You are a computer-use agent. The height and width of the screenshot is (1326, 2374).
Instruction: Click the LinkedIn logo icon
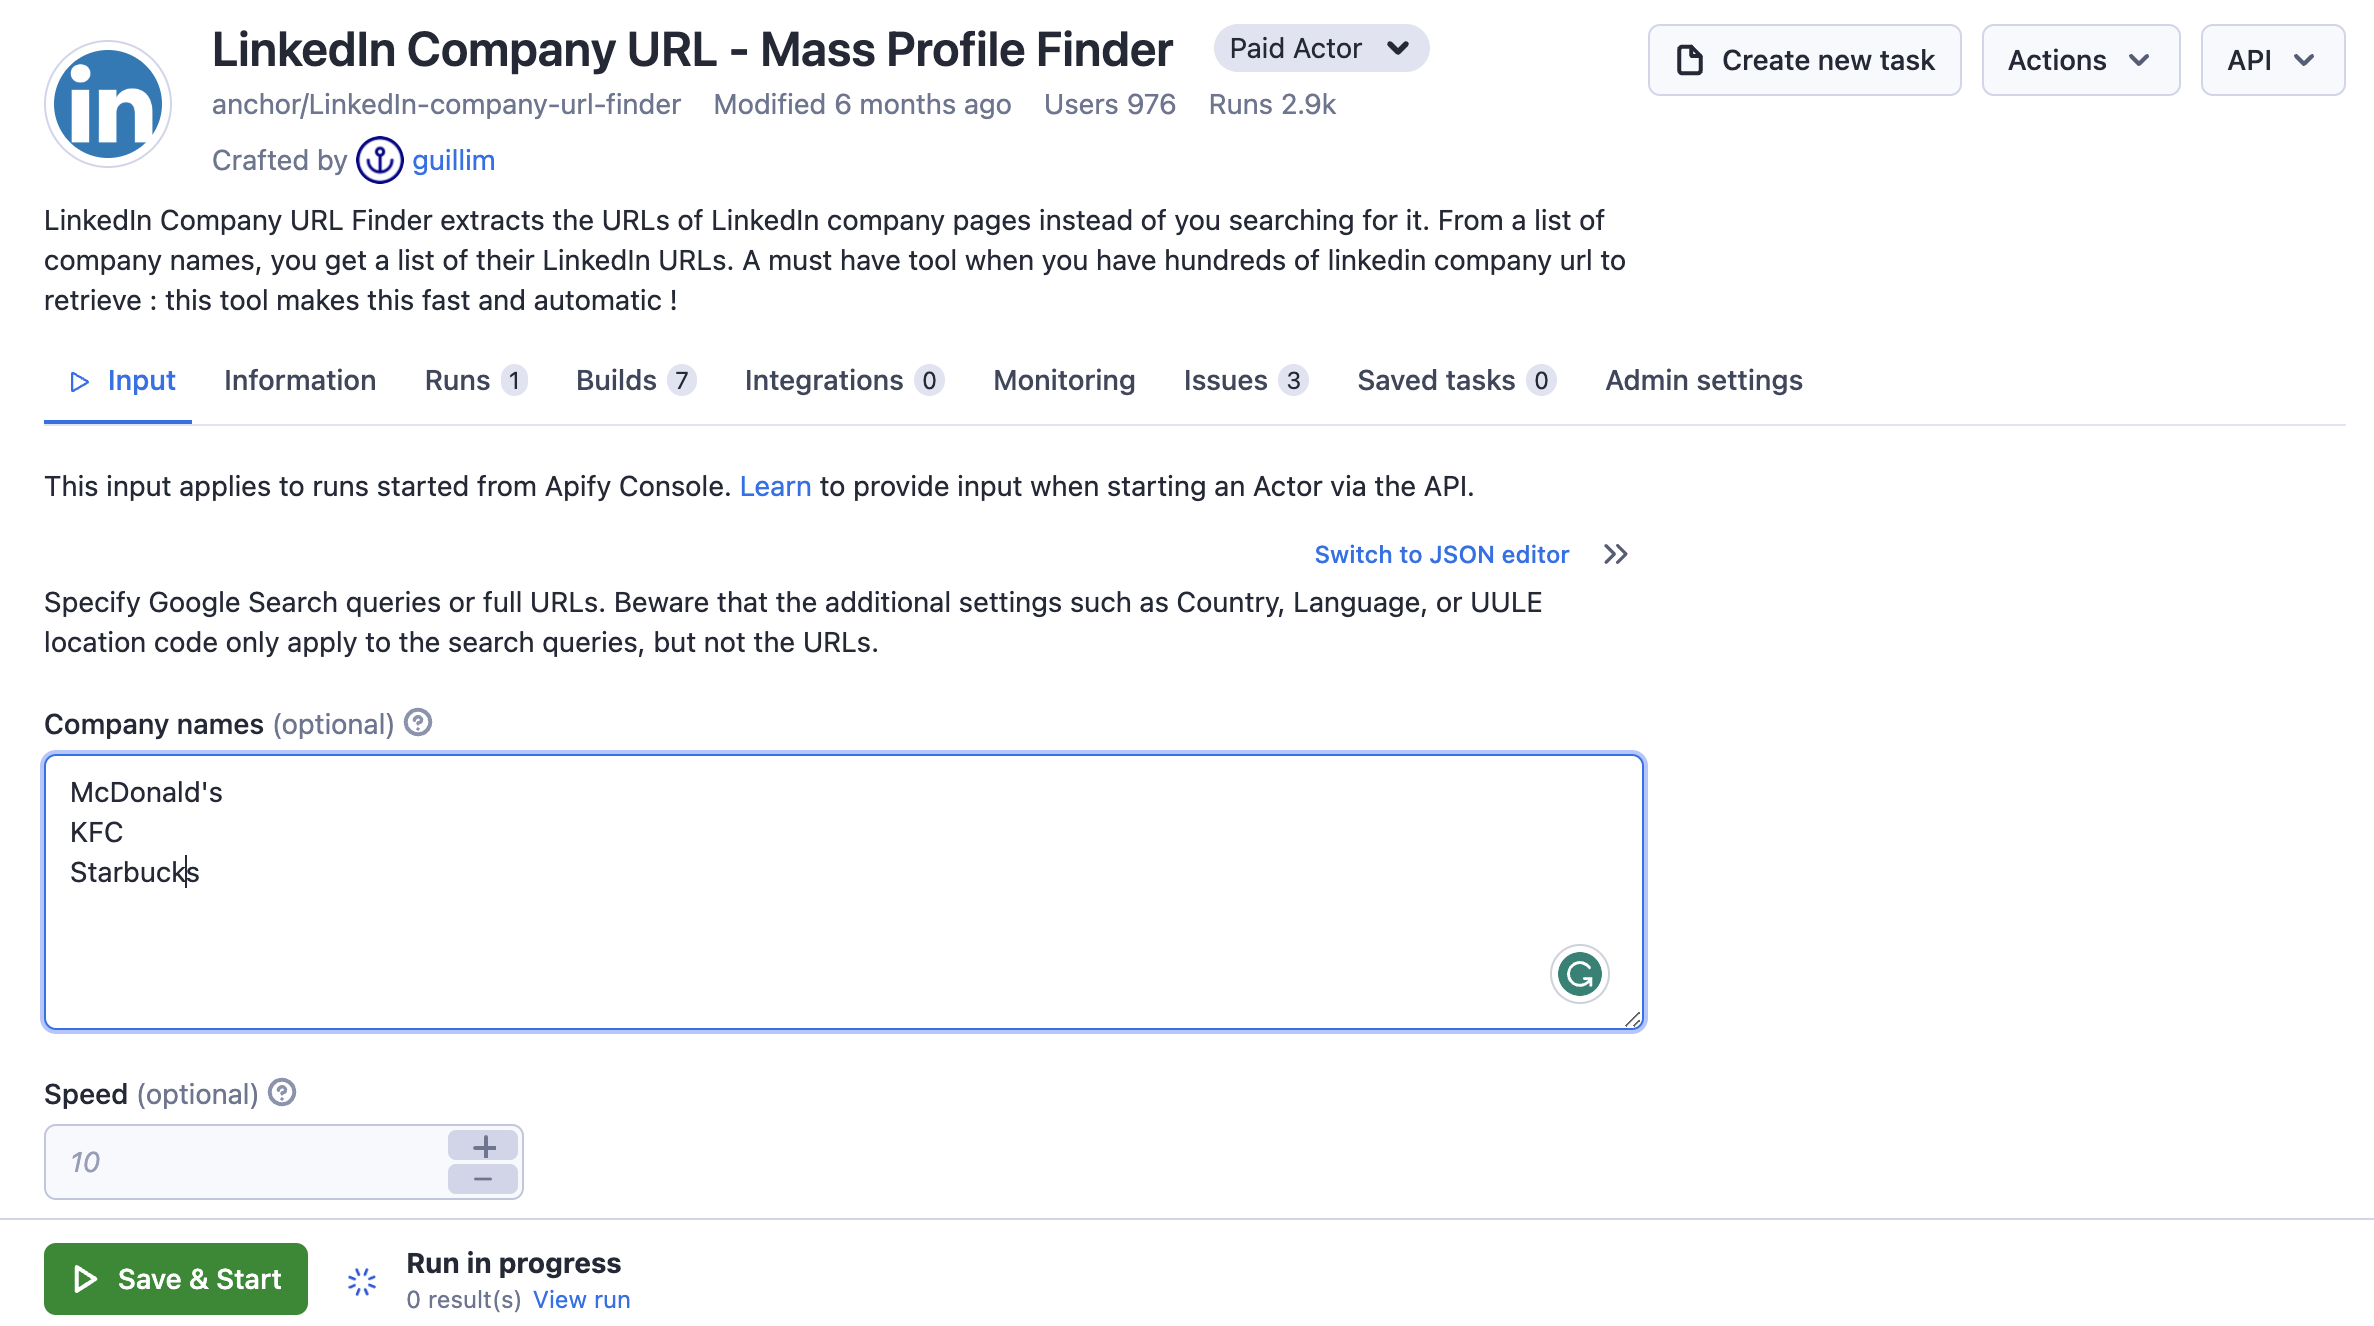pyautogui.click(x=108, y=103)
